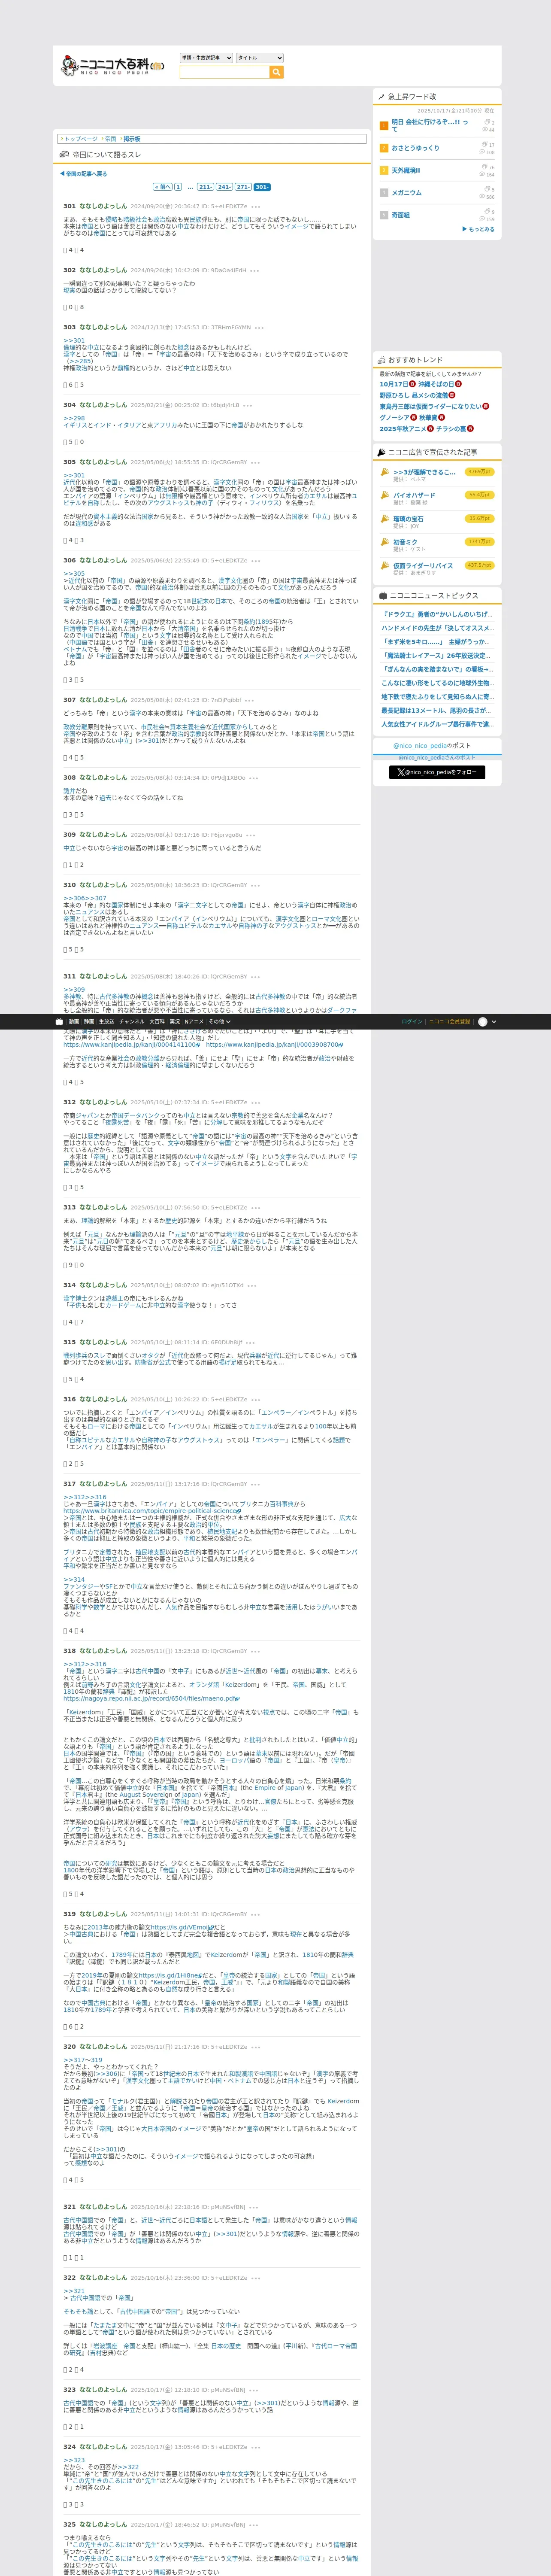
Task: Click the >>301 anchor in comment 303
Action: tap(74, 340)
